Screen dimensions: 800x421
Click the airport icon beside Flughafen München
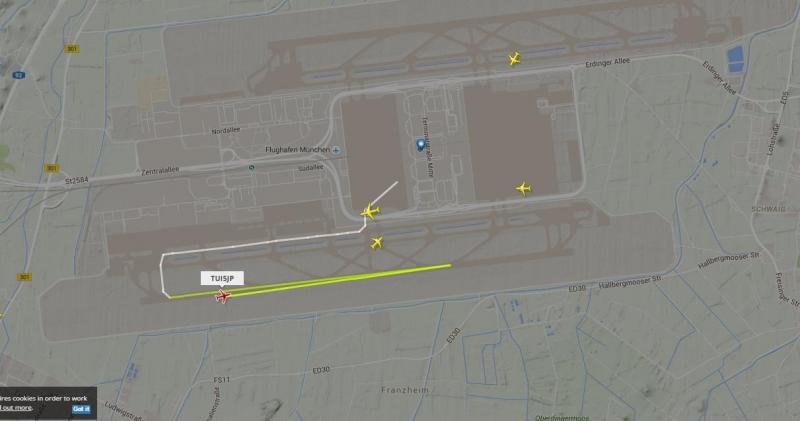point(336,150)
